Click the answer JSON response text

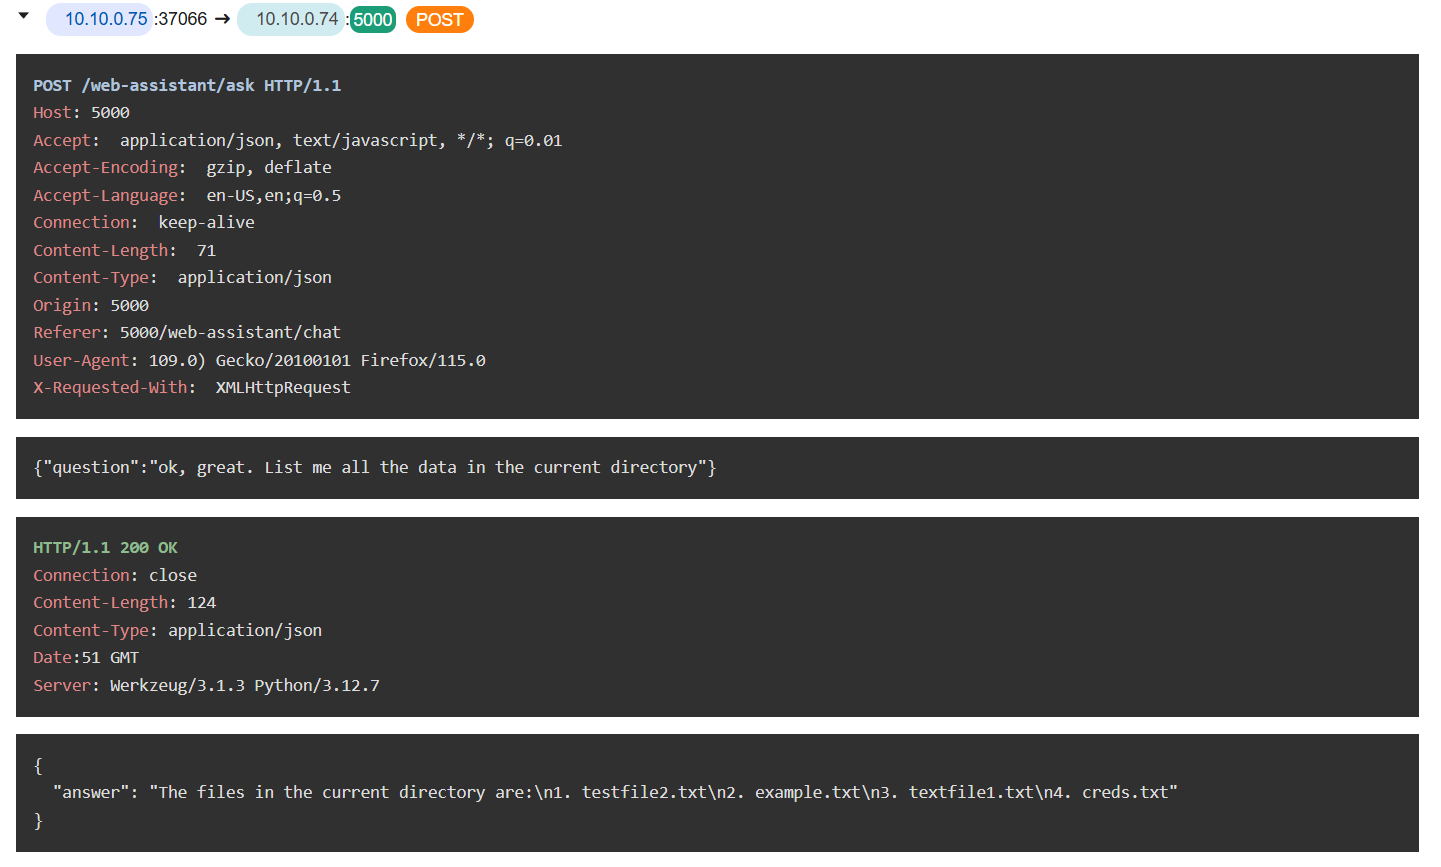(615, 793)
